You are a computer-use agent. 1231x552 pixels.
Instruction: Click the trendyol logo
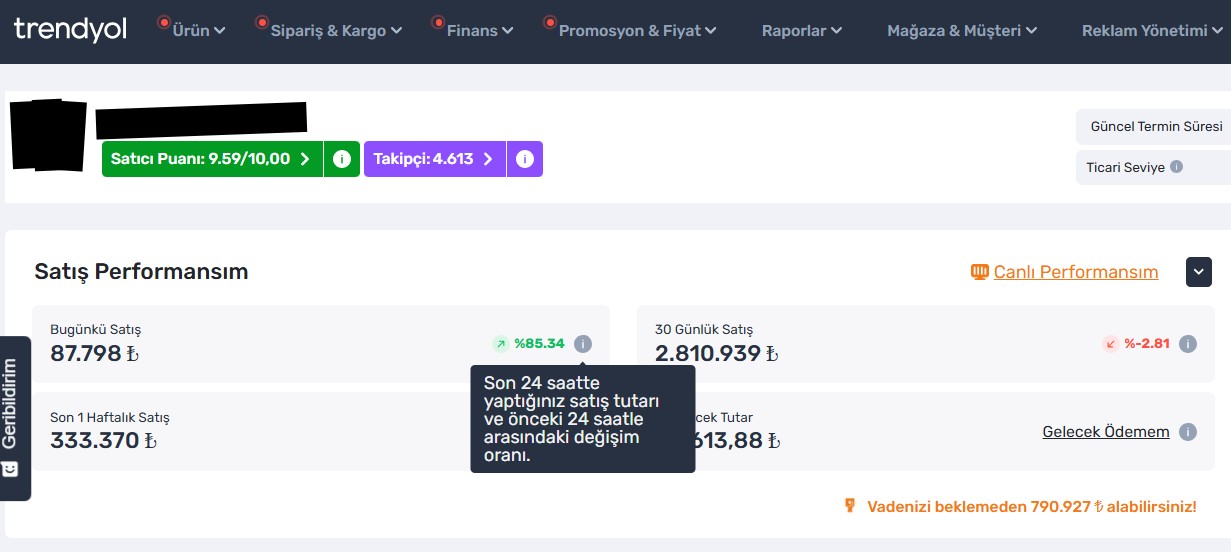(70, 30)
